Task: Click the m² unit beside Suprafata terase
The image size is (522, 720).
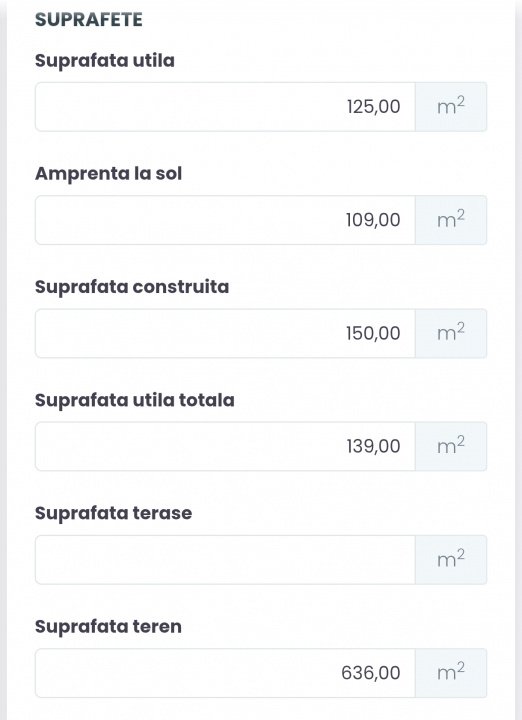Action: pos(451,560)
